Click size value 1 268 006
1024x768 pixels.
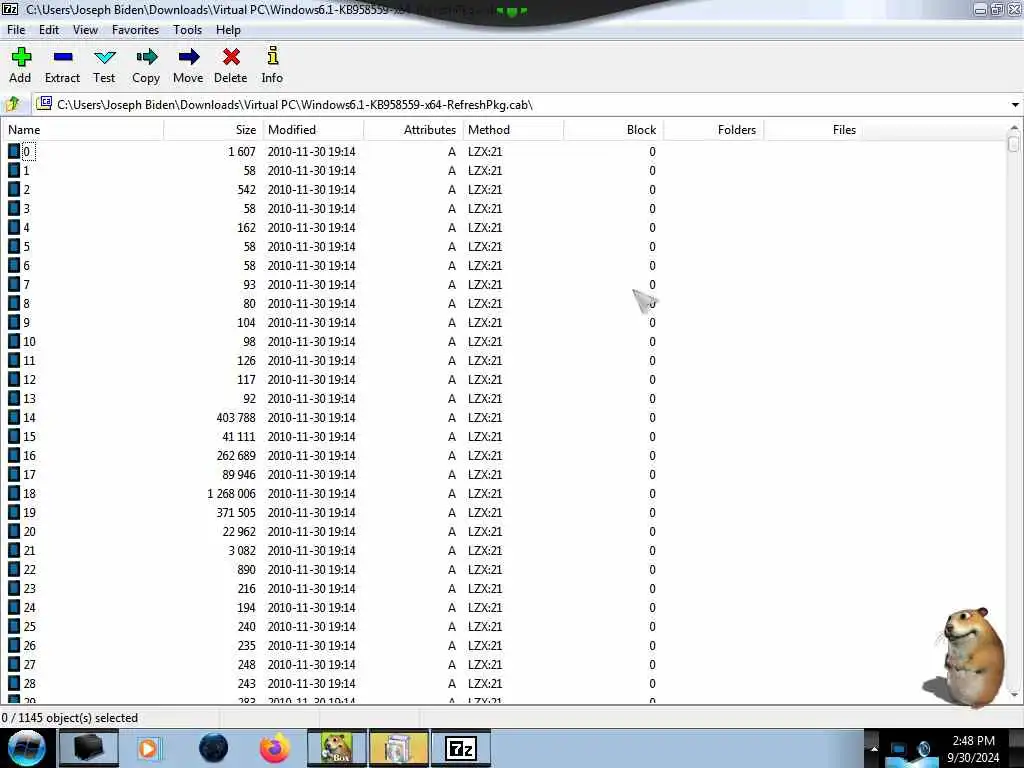231,494
